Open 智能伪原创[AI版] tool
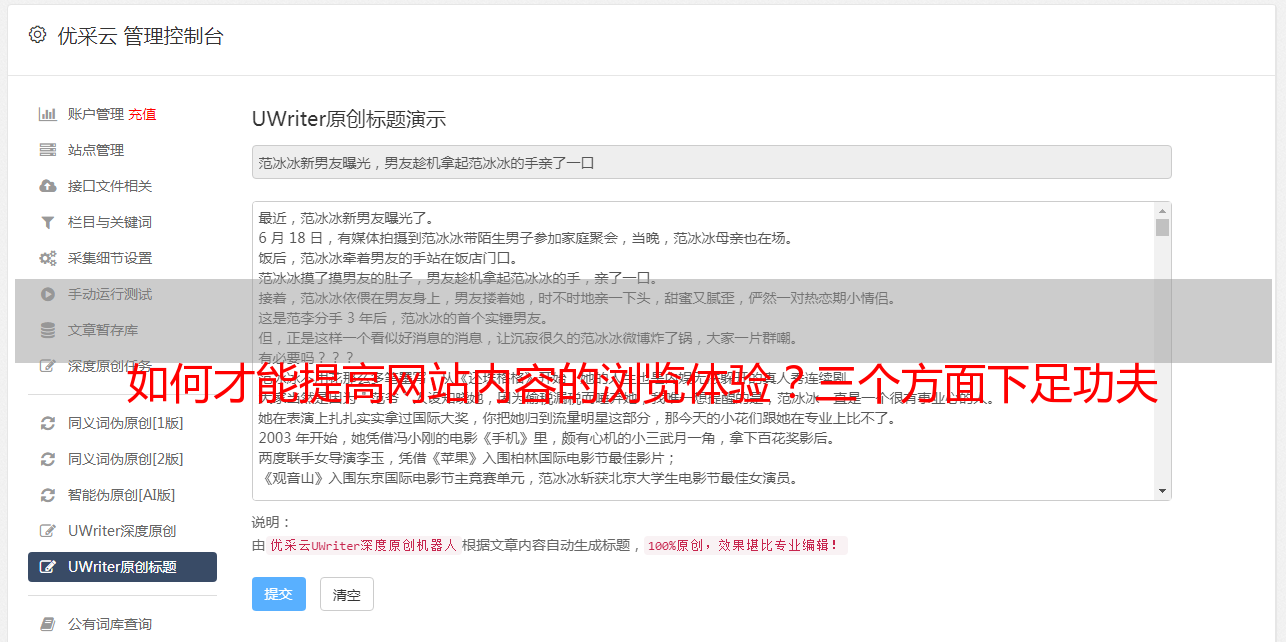 click(x=122, y=495)
